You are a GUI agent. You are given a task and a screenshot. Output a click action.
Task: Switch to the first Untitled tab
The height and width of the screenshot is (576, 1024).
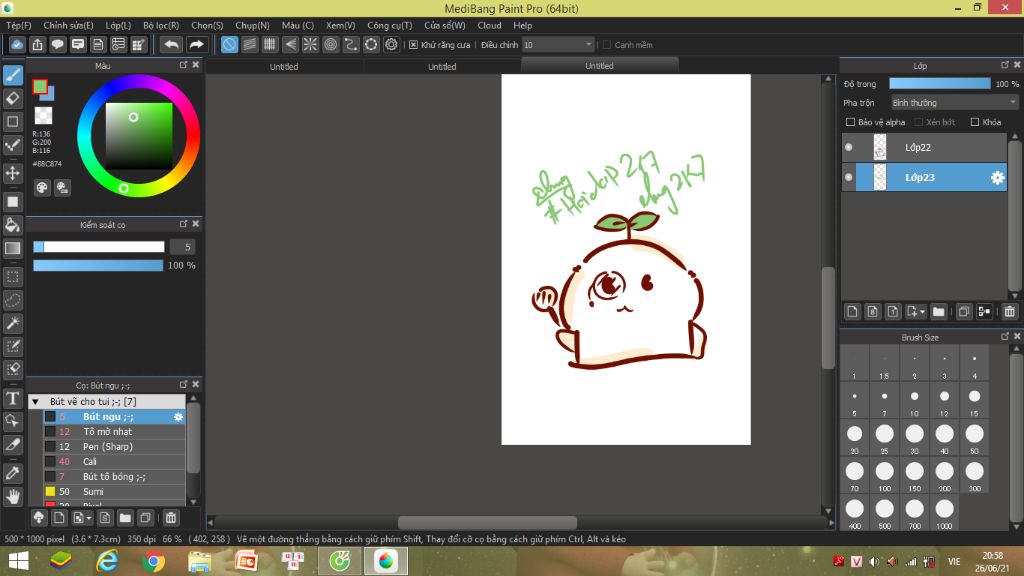point(283,67)
